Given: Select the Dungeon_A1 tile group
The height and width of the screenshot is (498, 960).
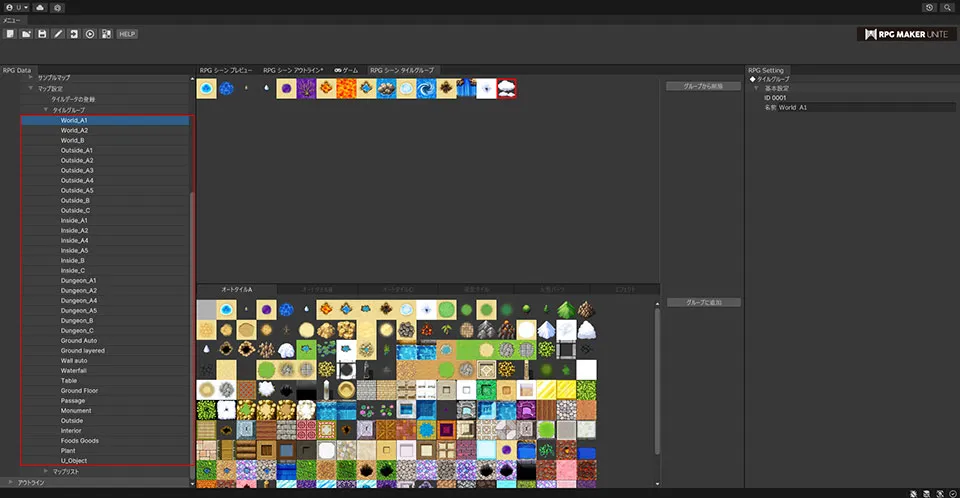Looking at the screenshot, I should pos(78,280).
